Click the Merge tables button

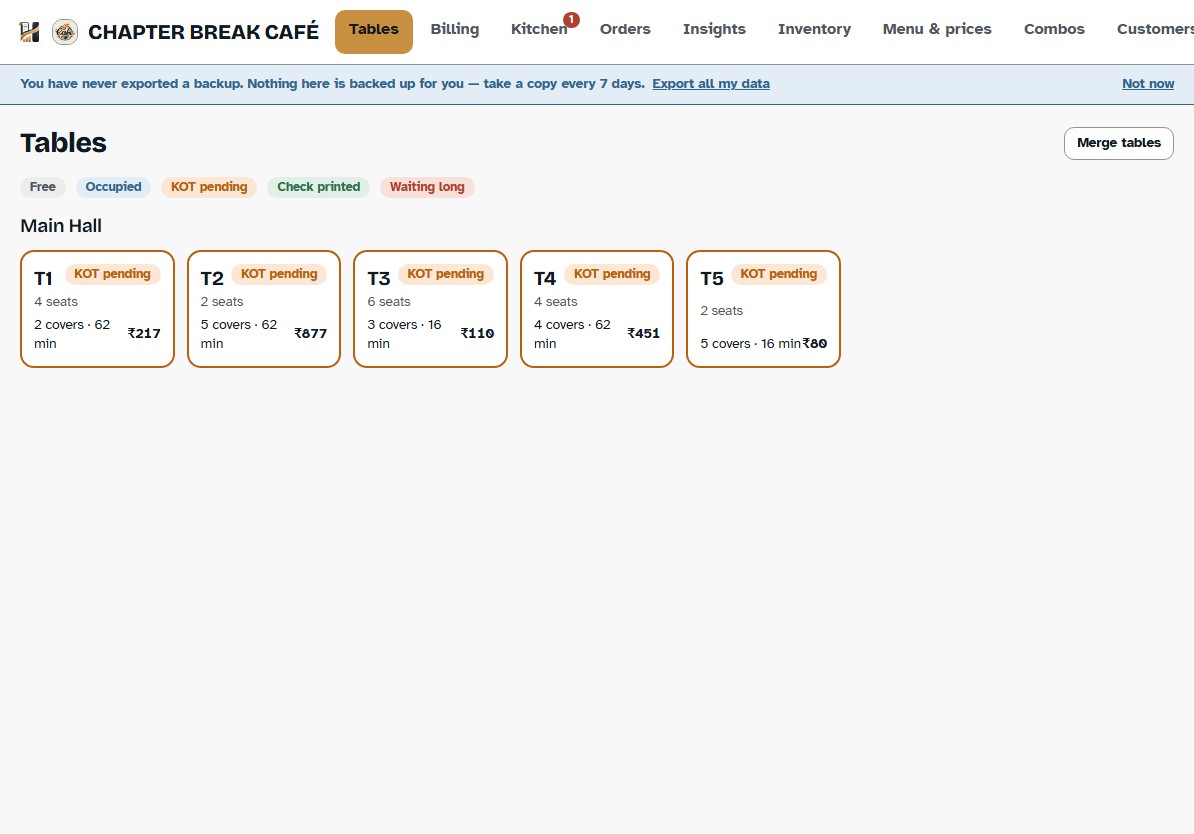[x=1119, y=143]
